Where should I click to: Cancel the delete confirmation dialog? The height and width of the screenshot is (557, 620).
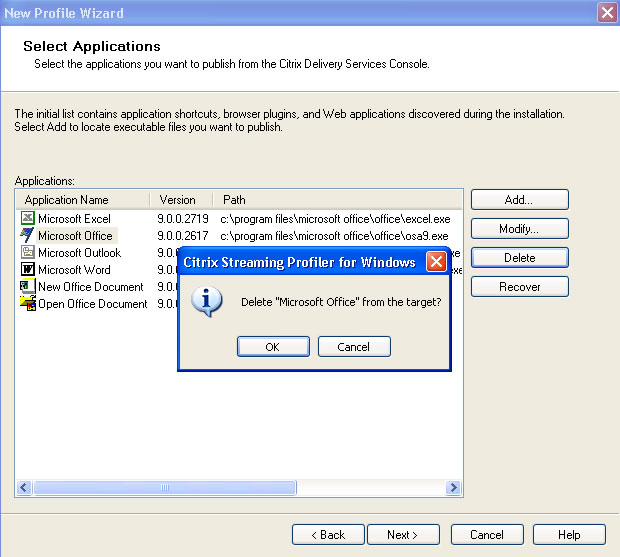click(x=354, y=347)
